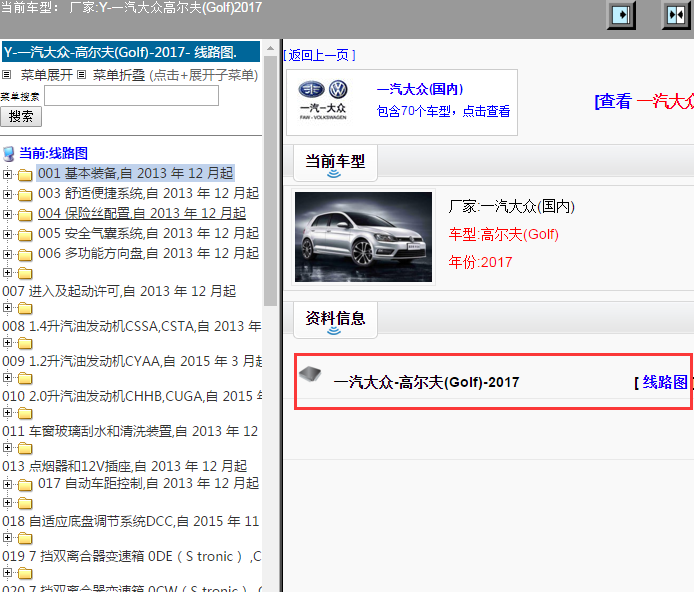694x592 pixels.
Task: Expand the 007 进入及起动许可 tree node
Action: click(x=7, y=273)
